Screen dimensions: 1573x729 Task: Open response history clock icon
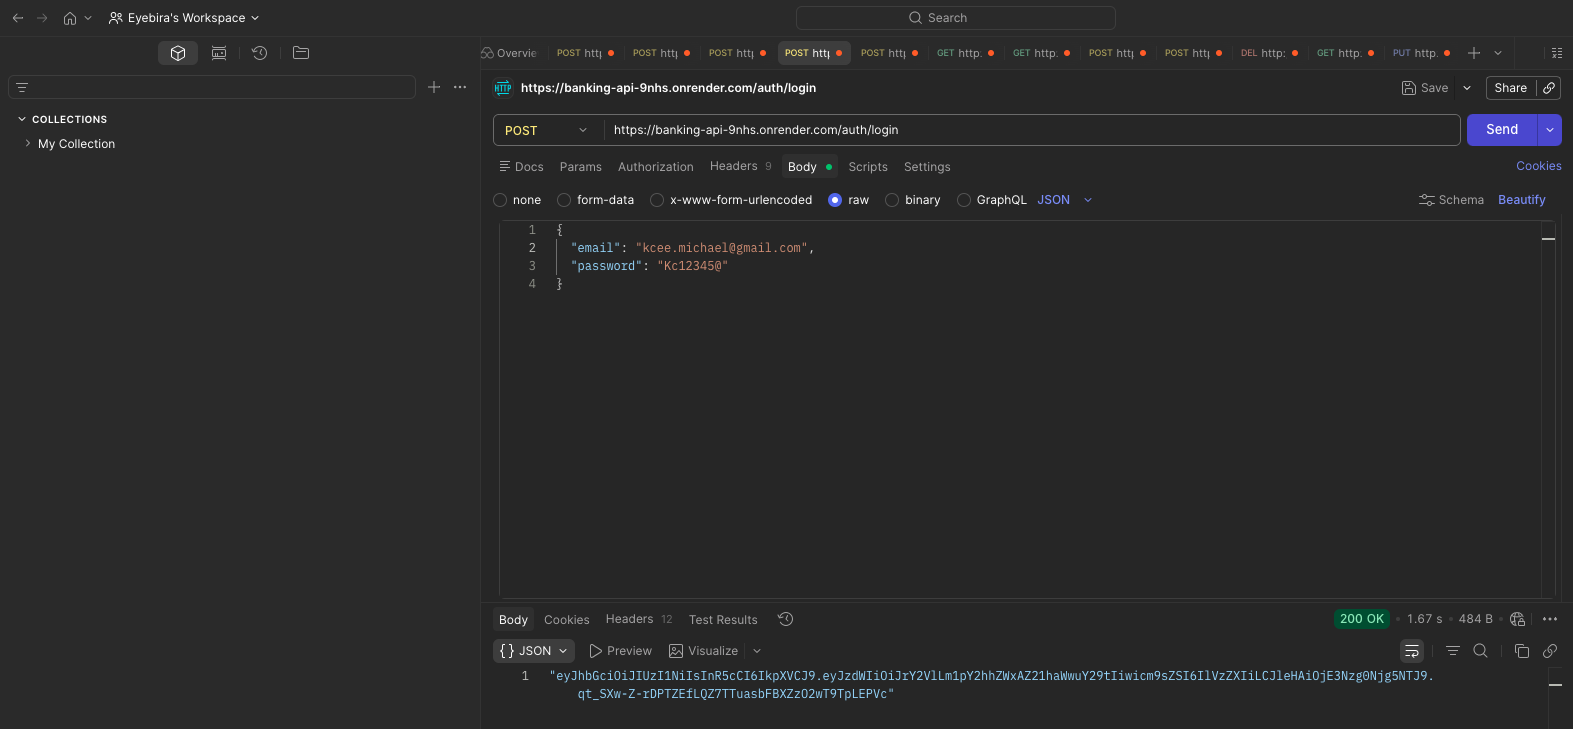pos(786,619)
